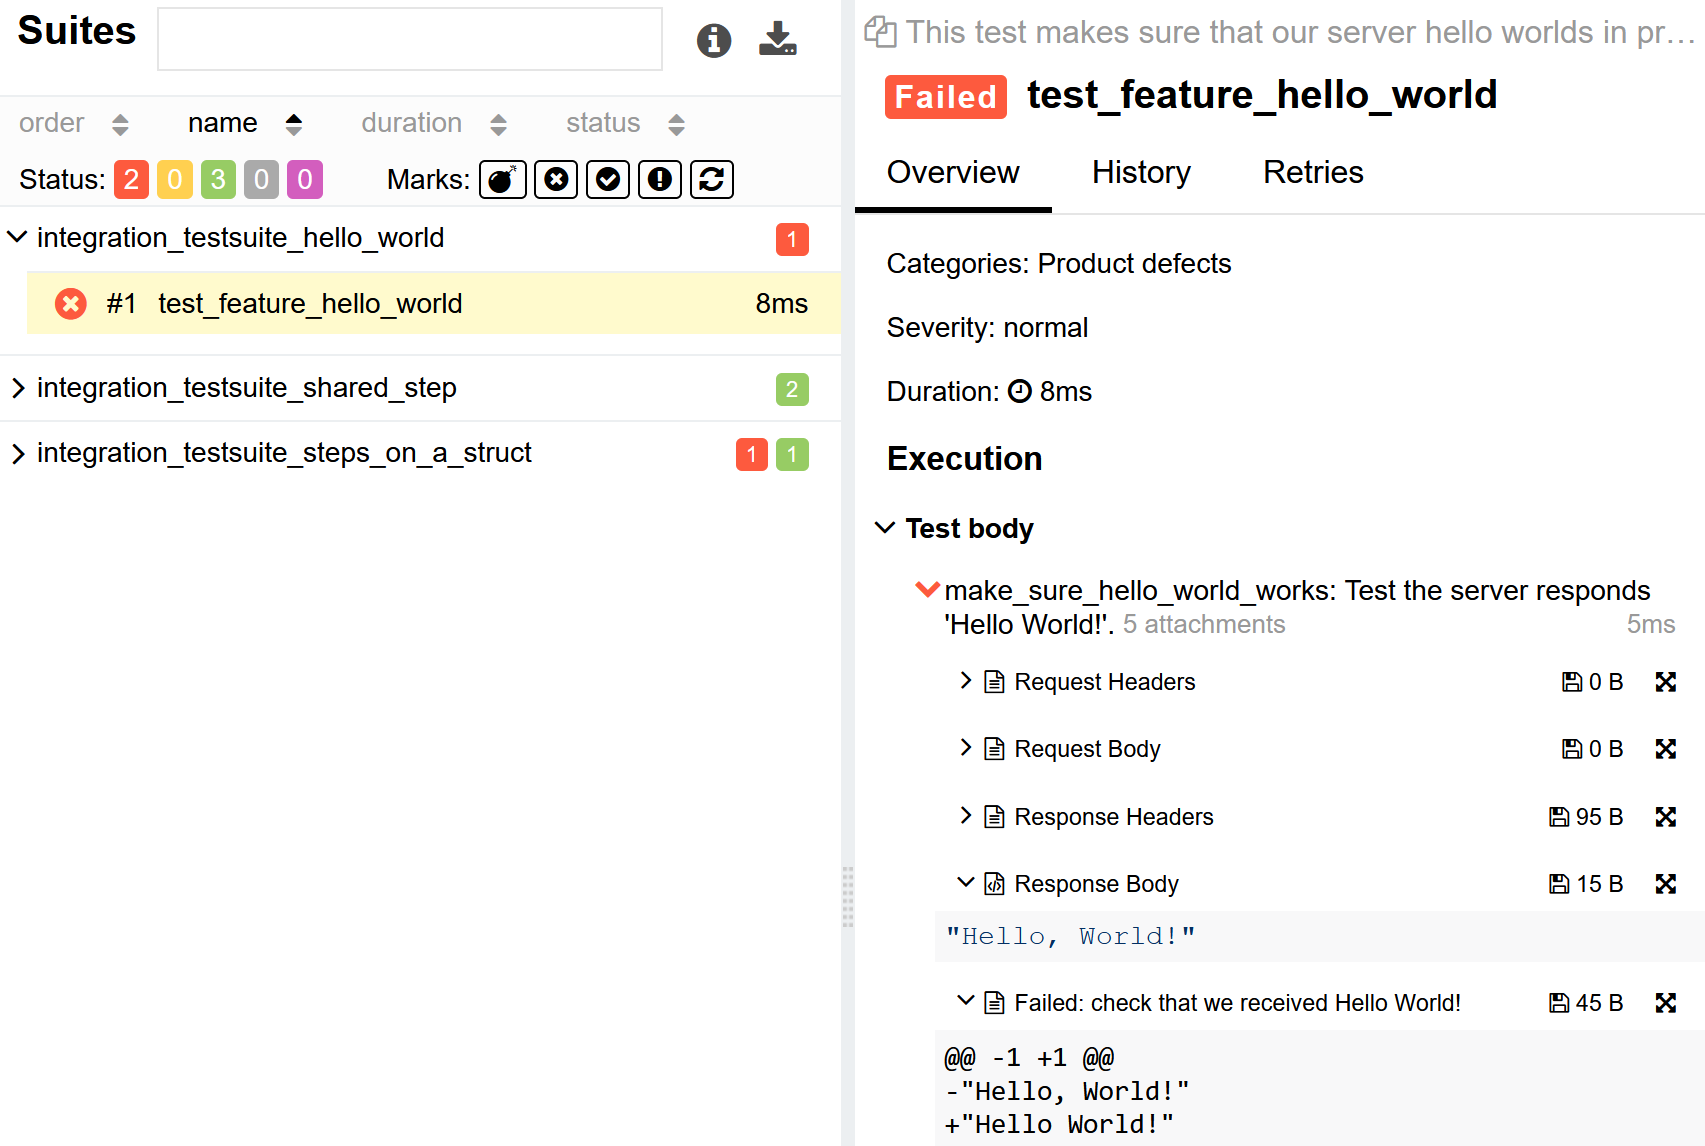This screenshot has height=1146, width=1705.
Task: Switch to the History tab
Action: point(1141,173)
